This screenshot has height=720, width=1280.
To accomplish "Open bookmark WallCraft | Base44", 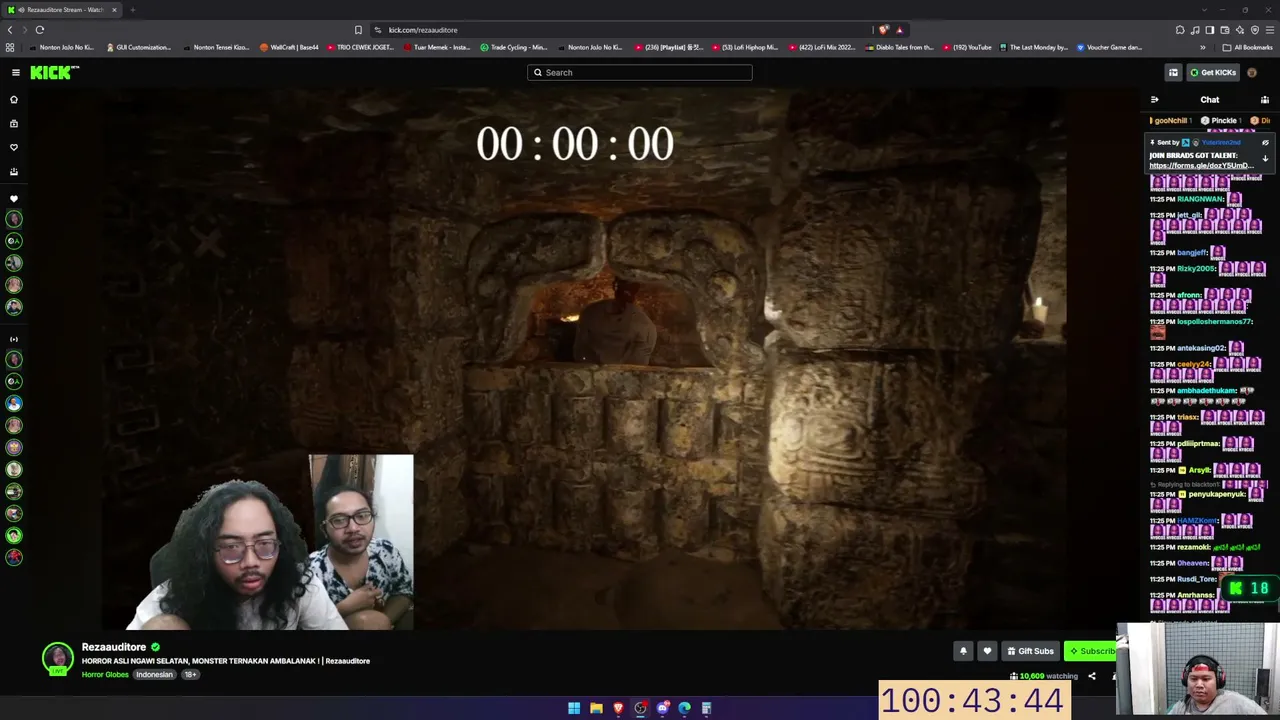I will pyautogui.click(x=289, y=47).
